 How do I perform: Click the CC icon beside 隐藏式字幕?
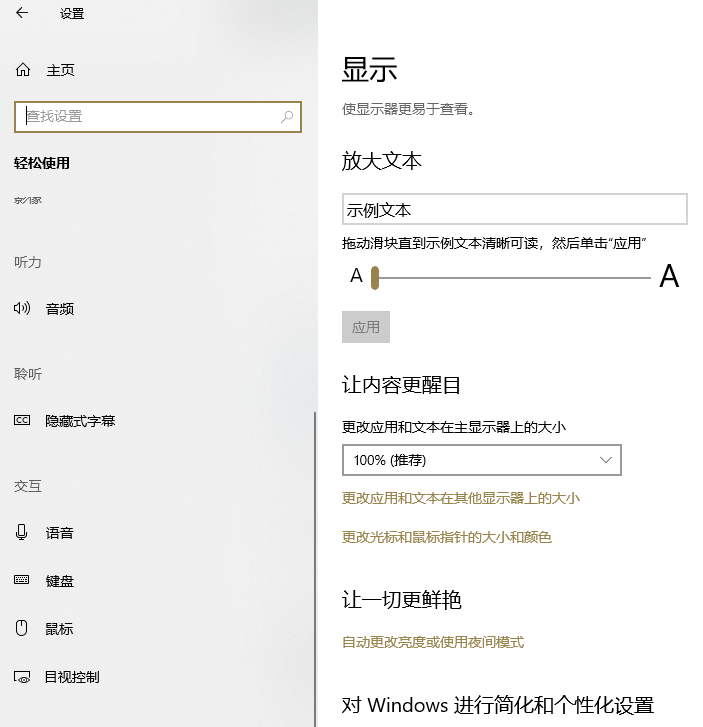pos(22,421)
